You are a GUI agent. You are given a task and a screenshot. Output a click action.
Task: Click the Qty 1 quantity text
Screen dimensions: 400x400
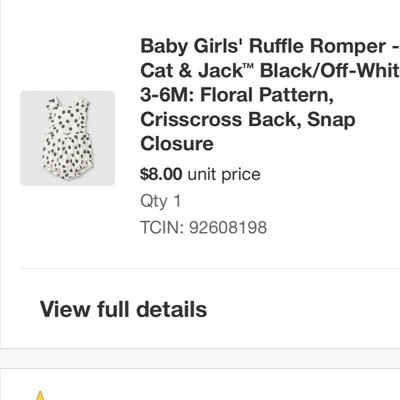coord(161,201)
